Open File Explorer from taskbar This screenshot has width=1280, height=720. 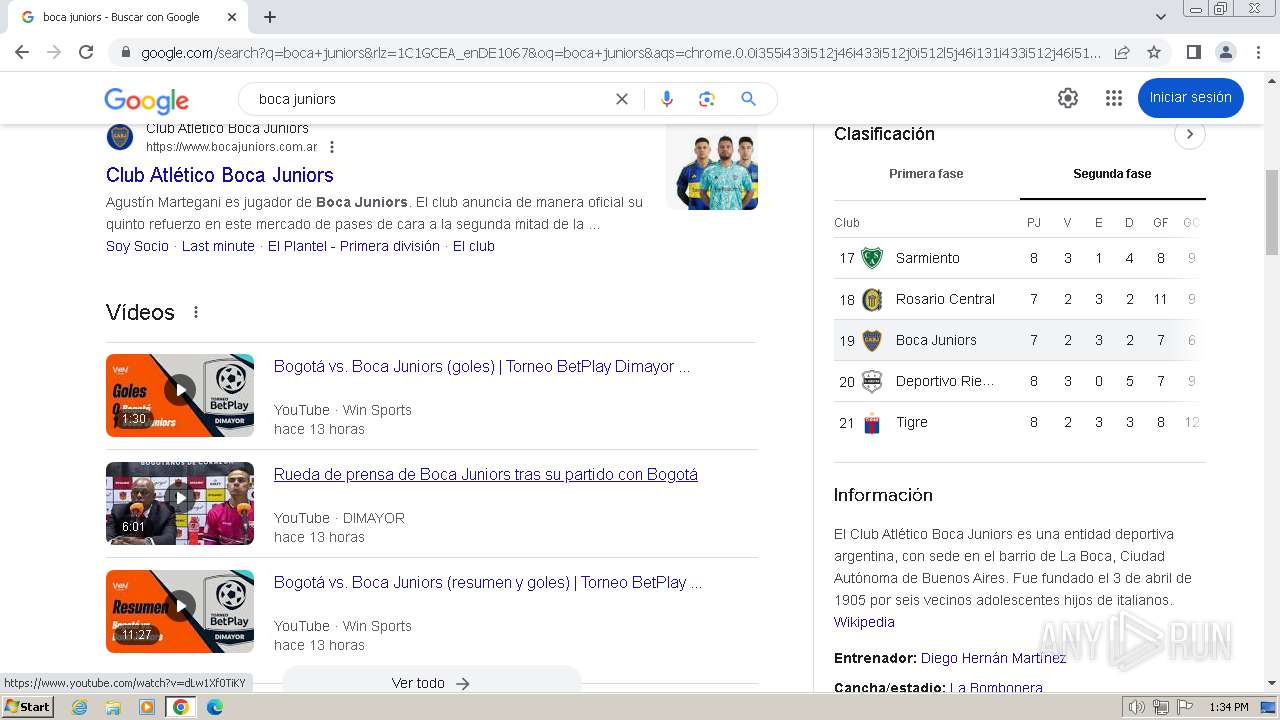point(113,707)
